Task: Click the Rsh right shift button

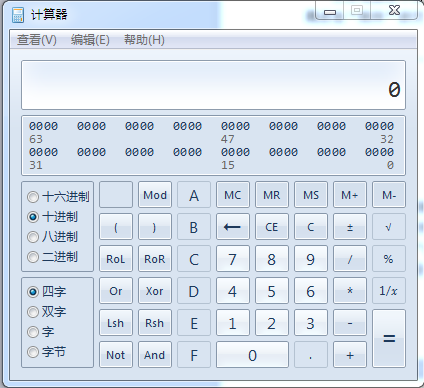Action: (x=155, y=323)
